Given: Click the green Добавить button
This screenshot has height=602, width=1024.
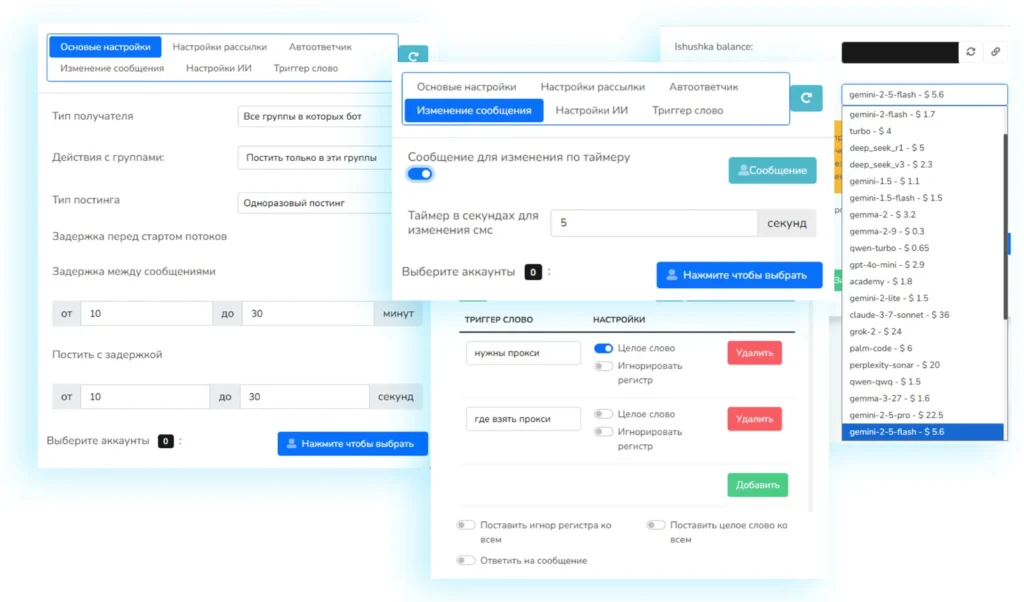Looking at the screenshot, I should pyautogui.click(x=756, y=484).
